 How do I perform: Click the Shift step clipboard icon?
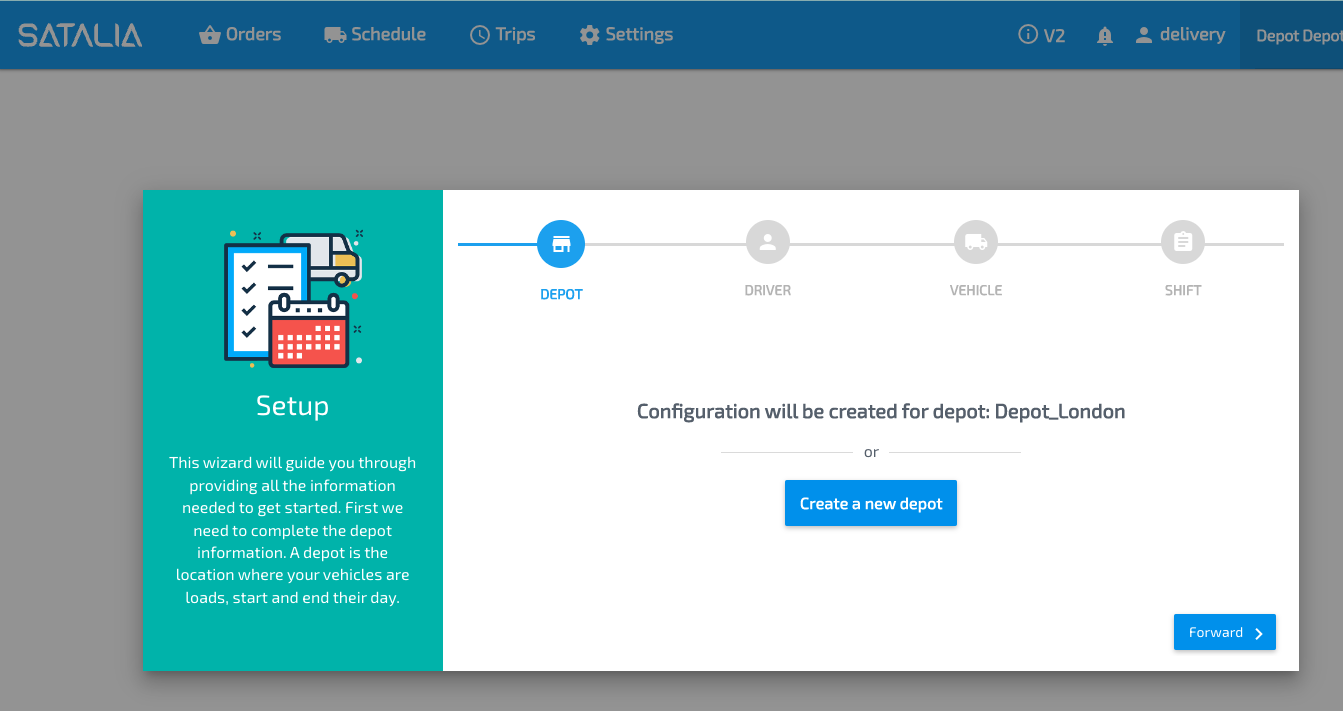coord(1183,242)
